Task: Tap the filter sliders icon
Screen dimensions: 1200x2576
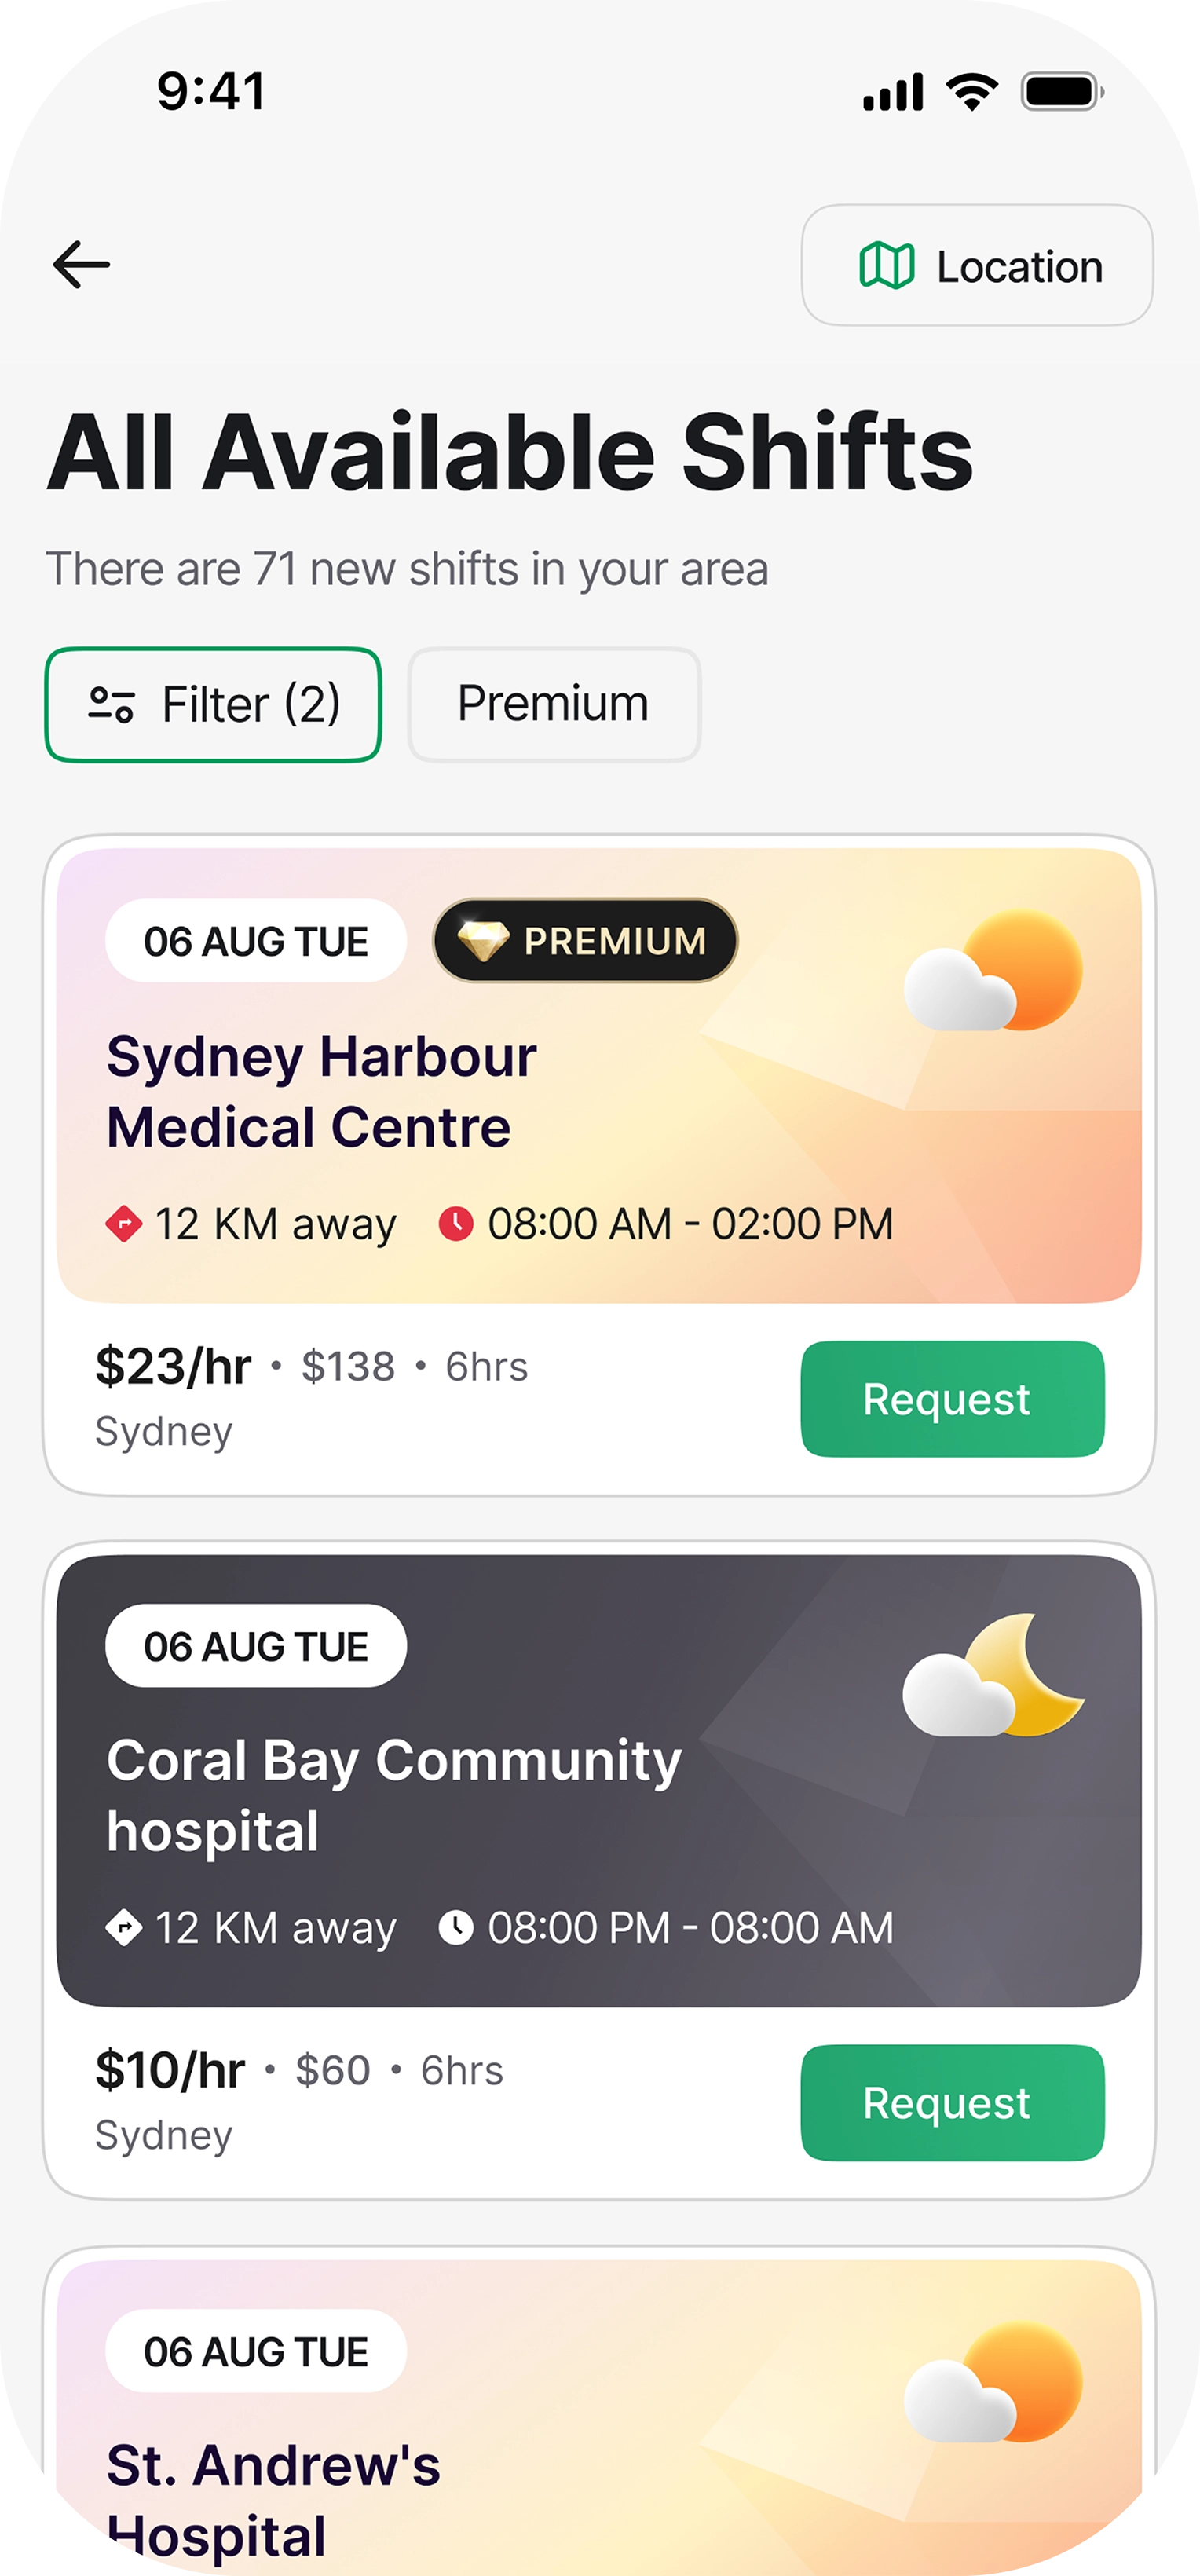Action: (111, 704)
